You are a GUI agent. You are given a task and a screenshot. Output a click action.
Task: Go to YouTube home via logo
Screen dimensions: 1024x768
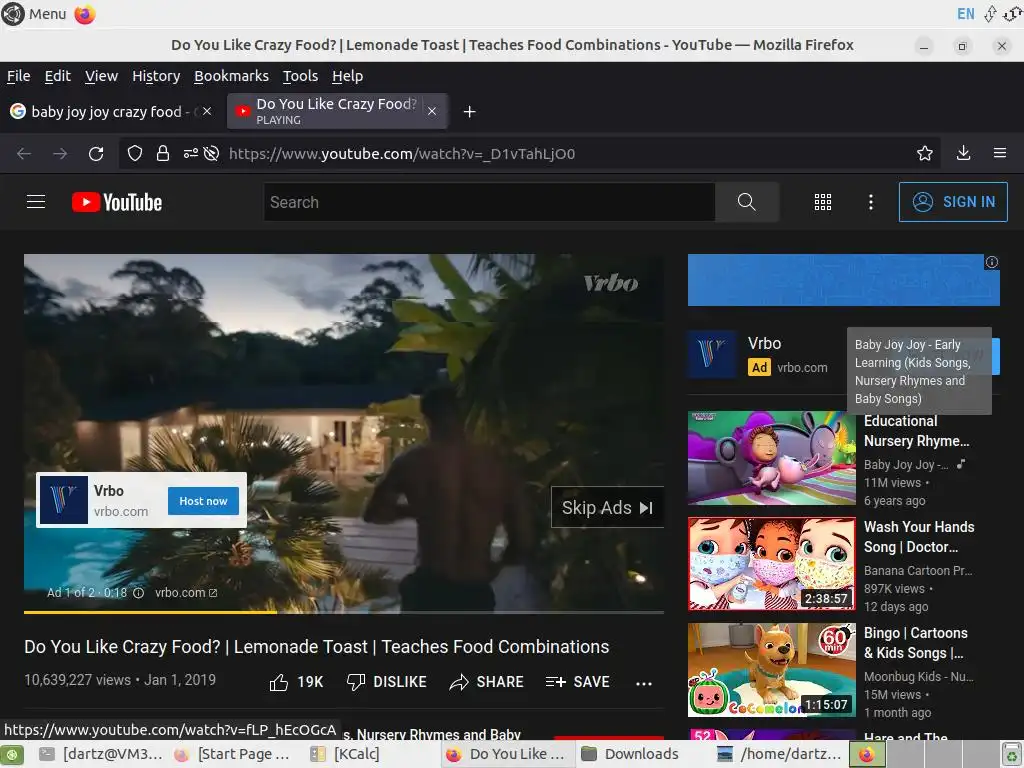(x=117, y=202)
